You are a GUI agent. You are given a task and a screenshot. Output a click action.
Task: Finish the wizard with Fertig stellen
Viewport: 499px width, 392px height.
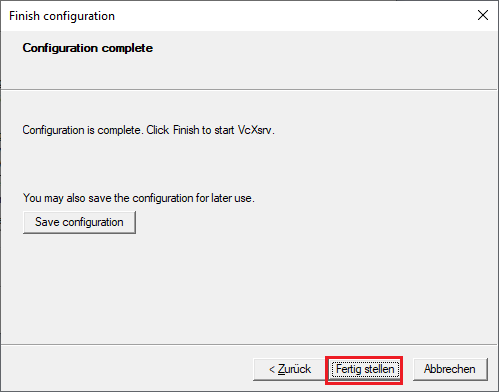coord(365,369)
